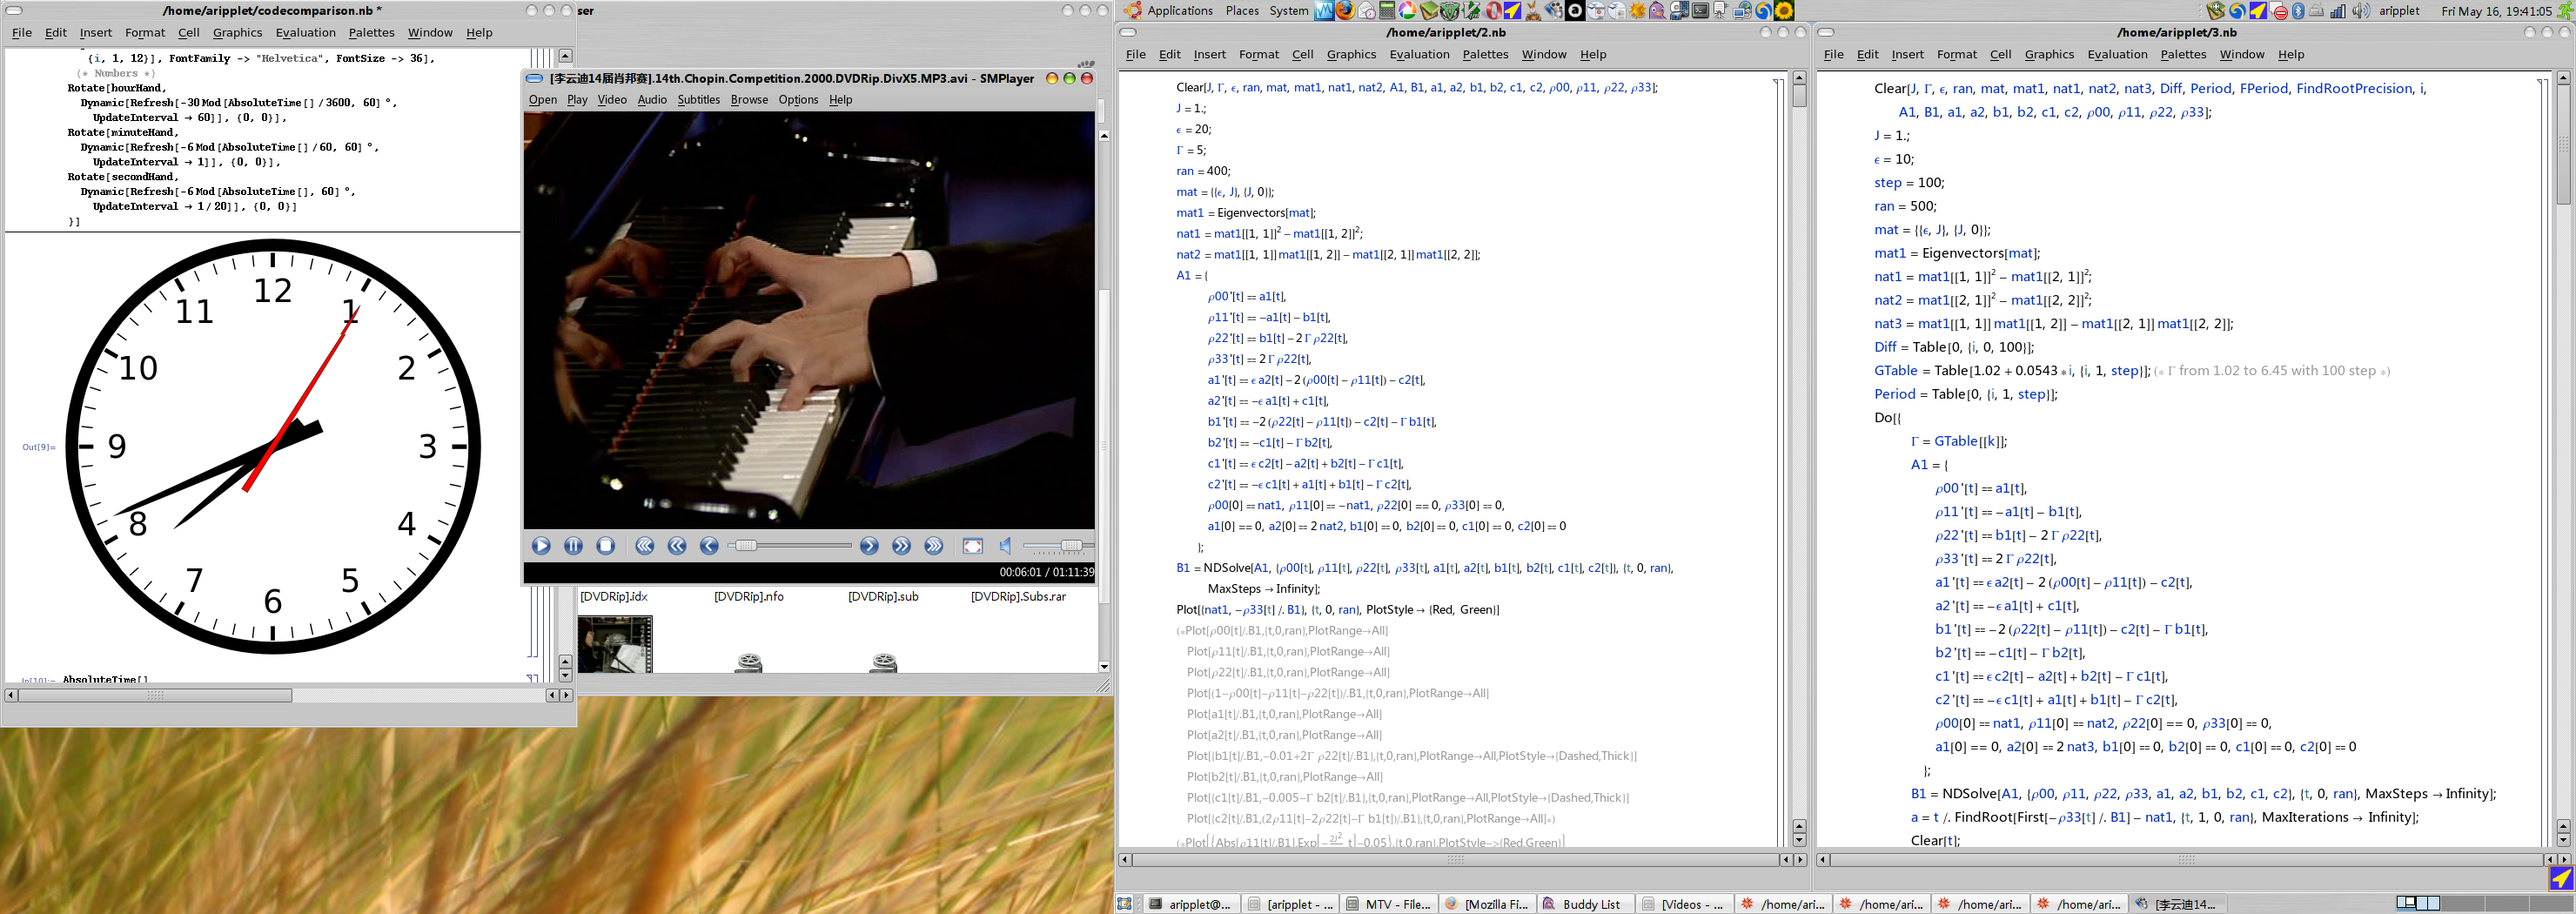The width and height of the screenshot is (2576, 914).
Task: Click the [DVDRip].idx file label
Action: [614, 597]
